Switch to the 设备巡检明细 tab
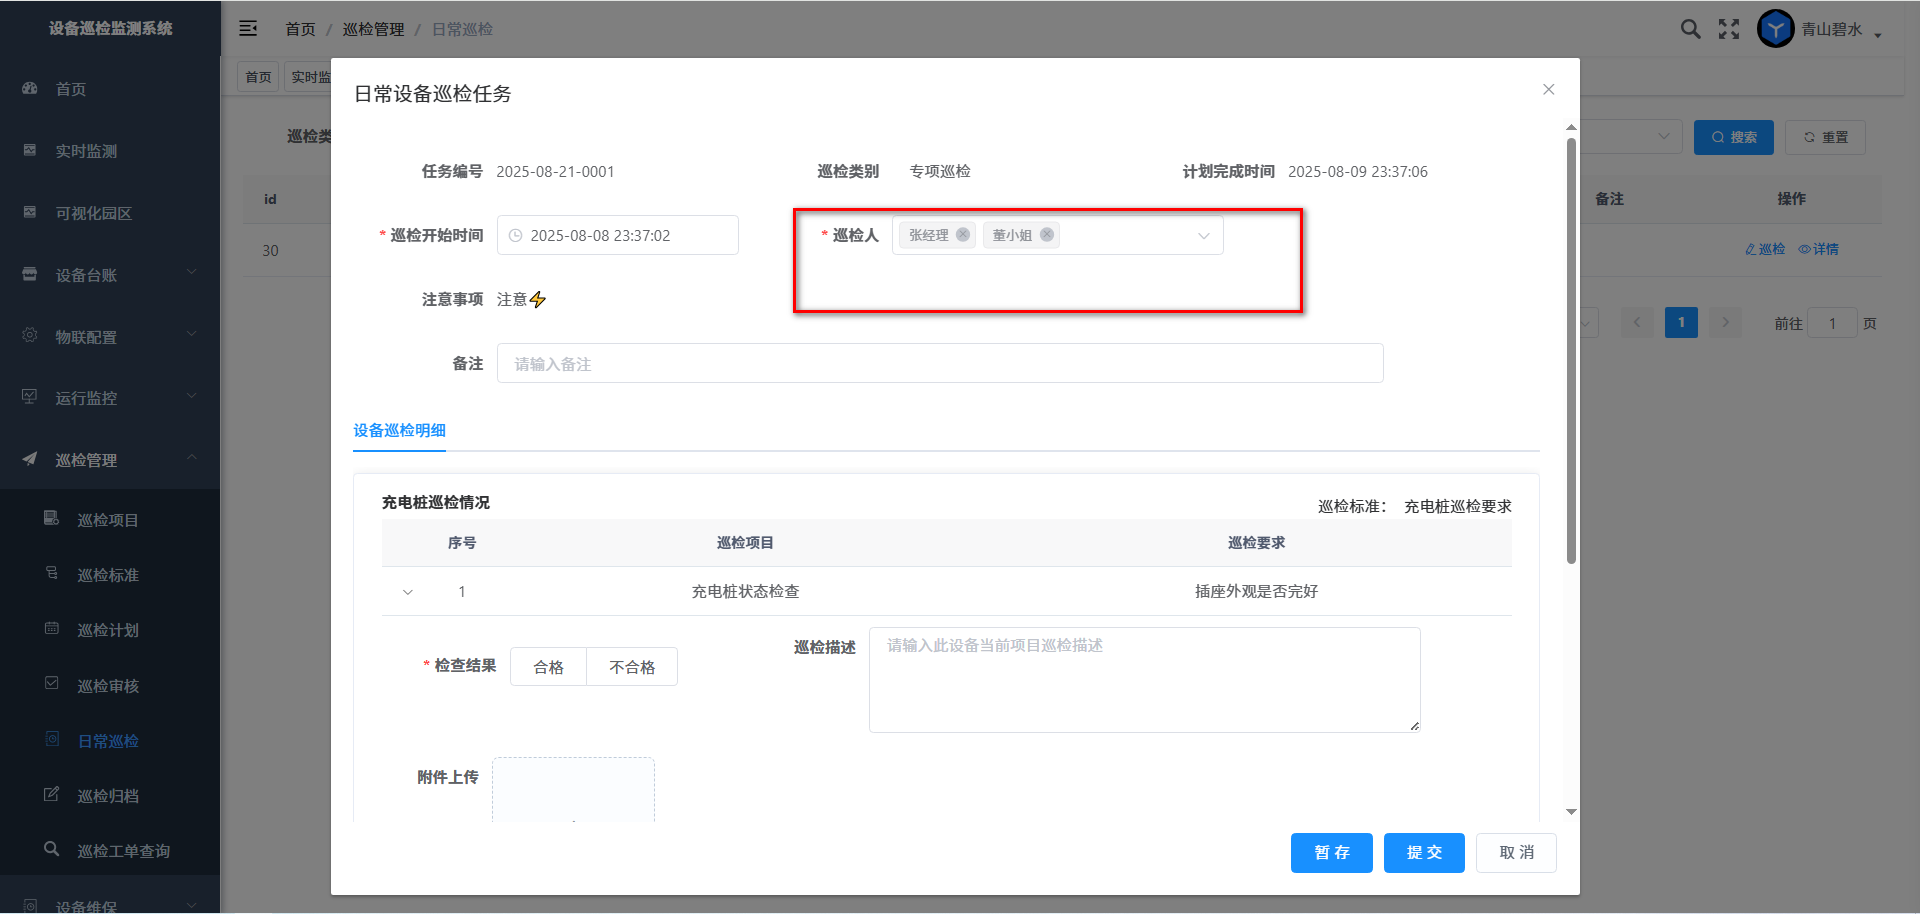This screenshot has width=1920, height=914. pyautogui.click(x=399, y=431)
